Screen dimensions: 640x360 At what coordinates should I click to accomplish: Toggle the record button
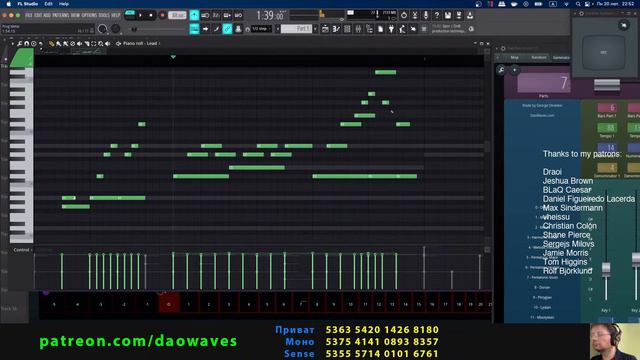coord(162,15)
